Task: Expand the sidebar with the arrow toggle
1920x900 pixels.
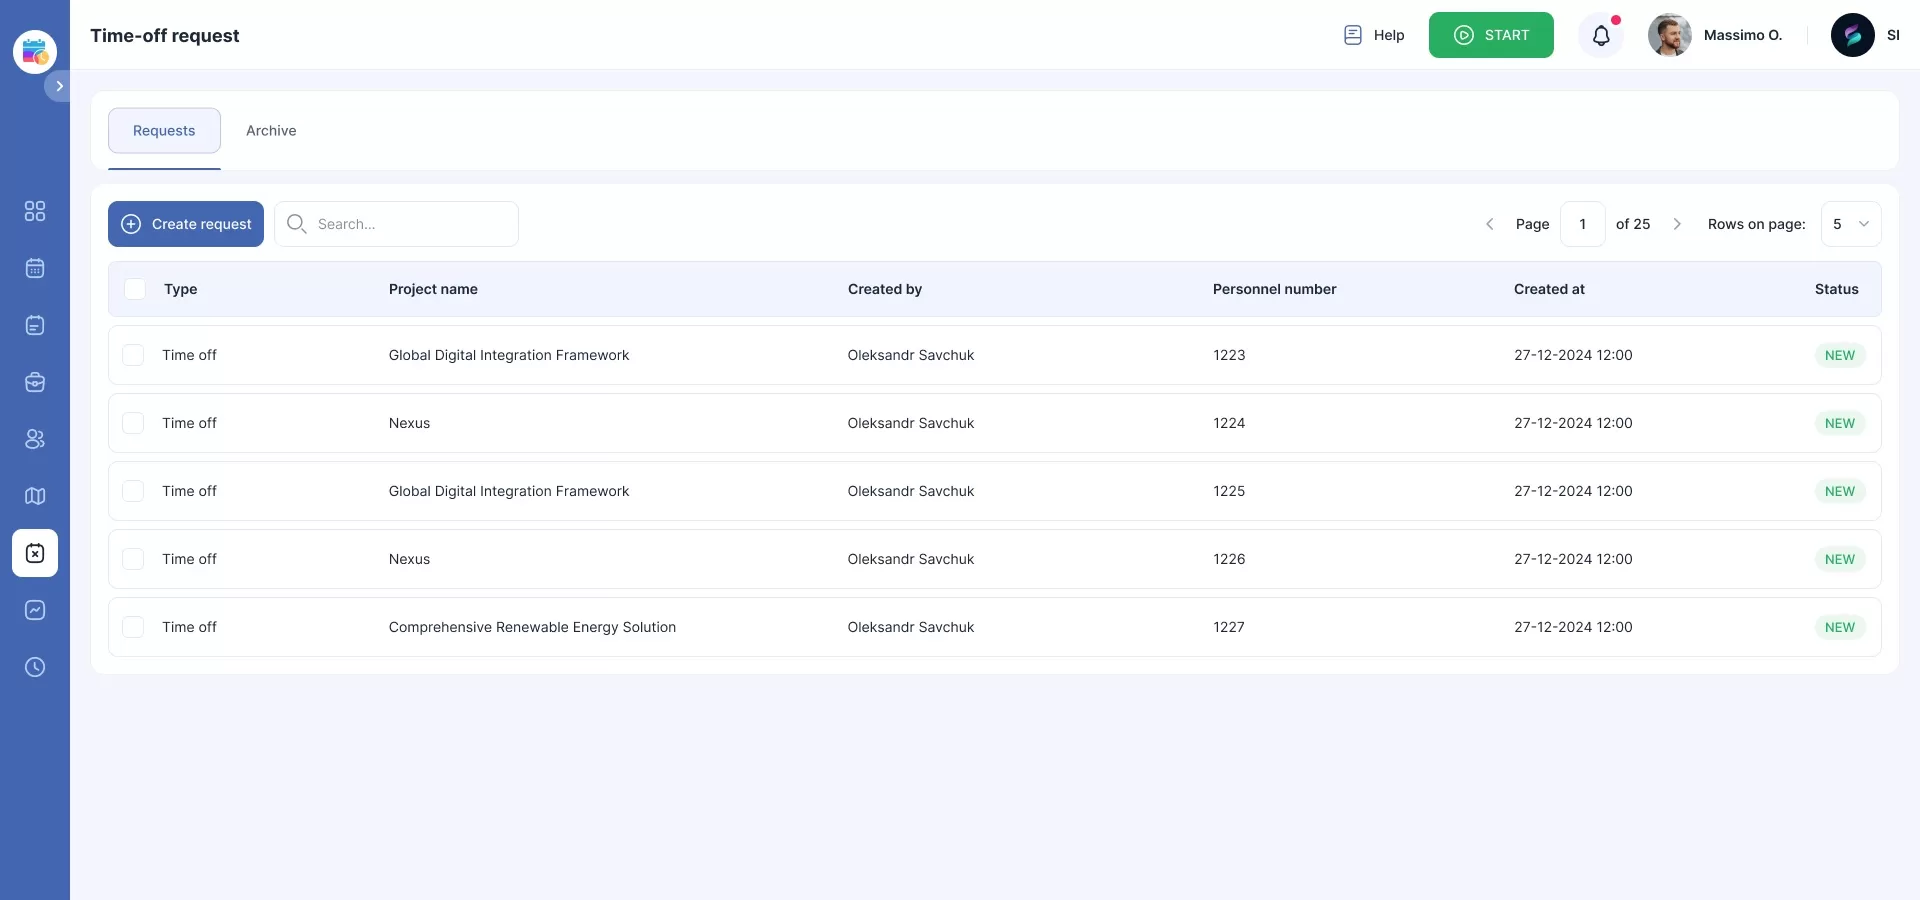Action: click(59, 86)
